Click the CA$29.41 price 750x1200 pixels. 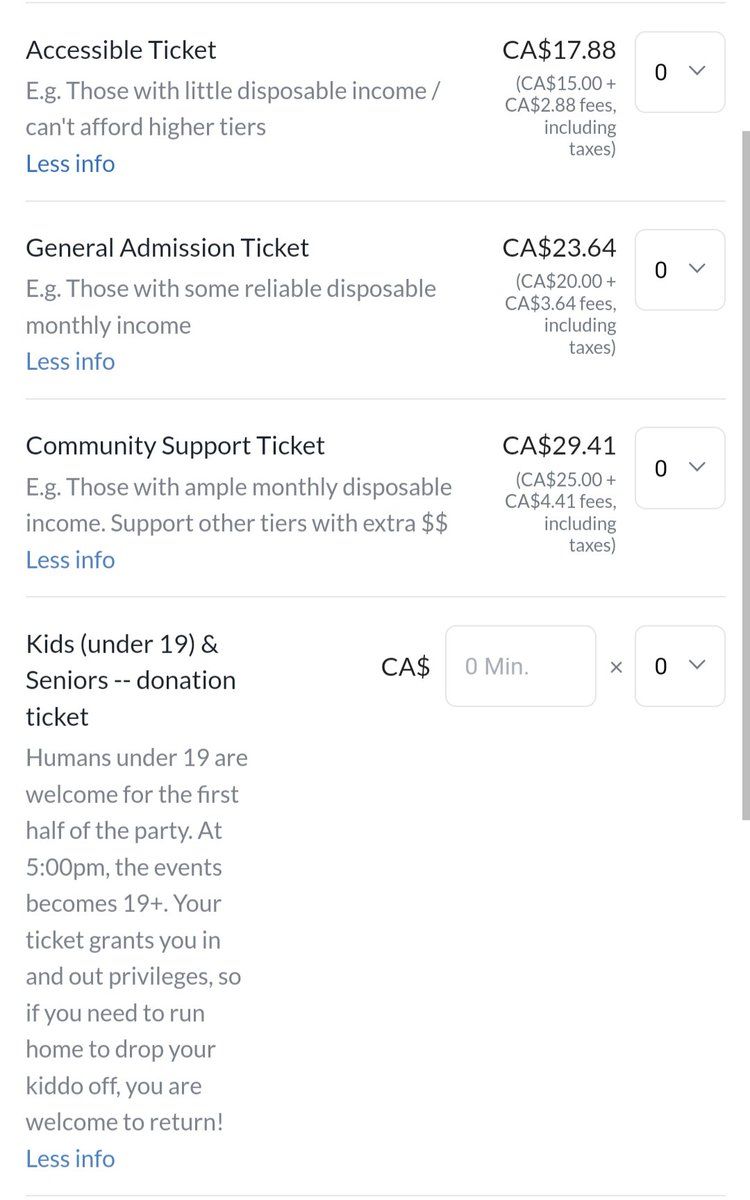point(559,446)
